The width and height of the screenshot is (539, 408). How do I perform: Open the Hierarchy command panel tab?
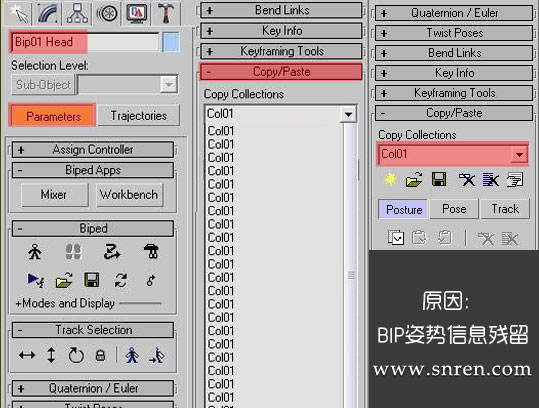click(77, 13)
